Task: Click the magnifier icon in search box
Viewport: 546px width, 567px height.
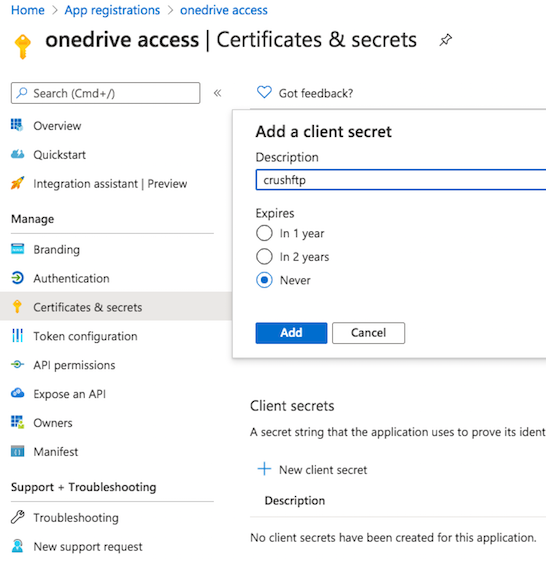Action: [22, 93]
